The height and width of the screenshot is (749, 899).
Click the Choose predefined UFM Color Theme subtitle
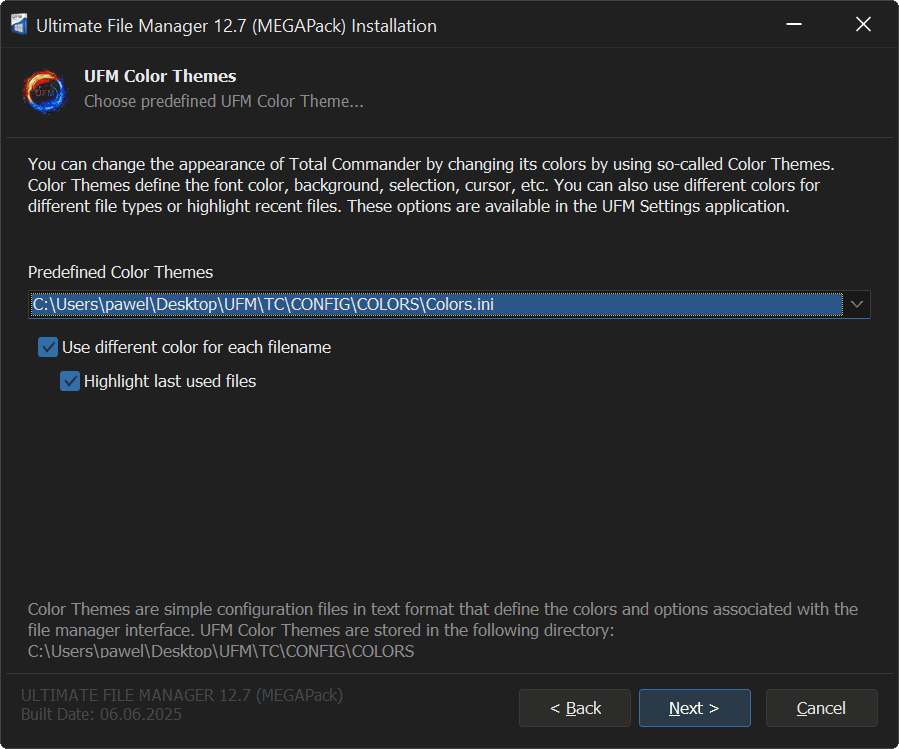click(223, 101)
